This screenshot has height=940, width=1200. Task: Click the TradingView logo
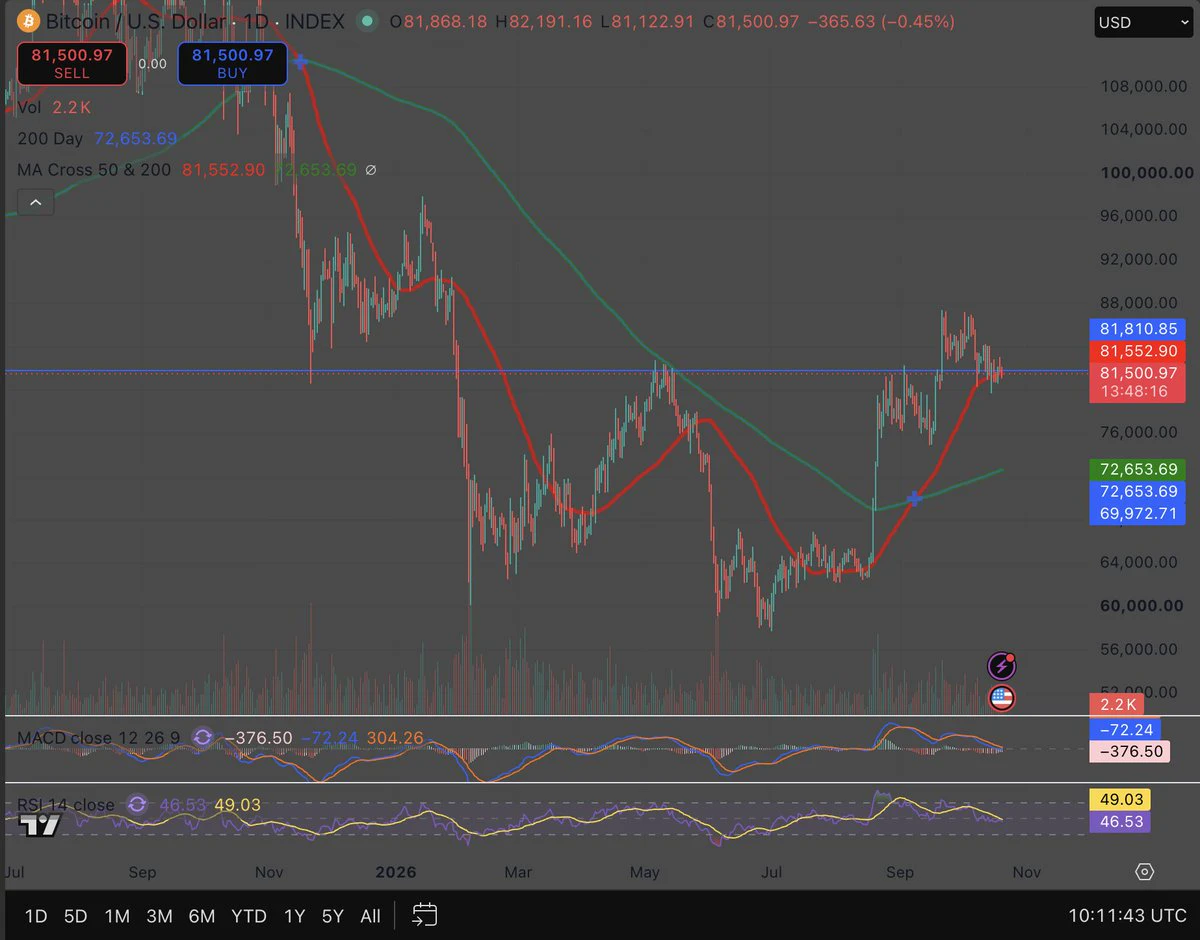pyautogui.click(x=40, y=825)
